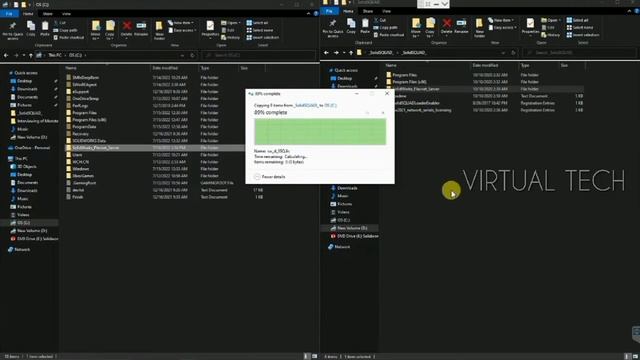Collapse the ribbon in left window
640x360 pixels.
(x=308, y=13)
